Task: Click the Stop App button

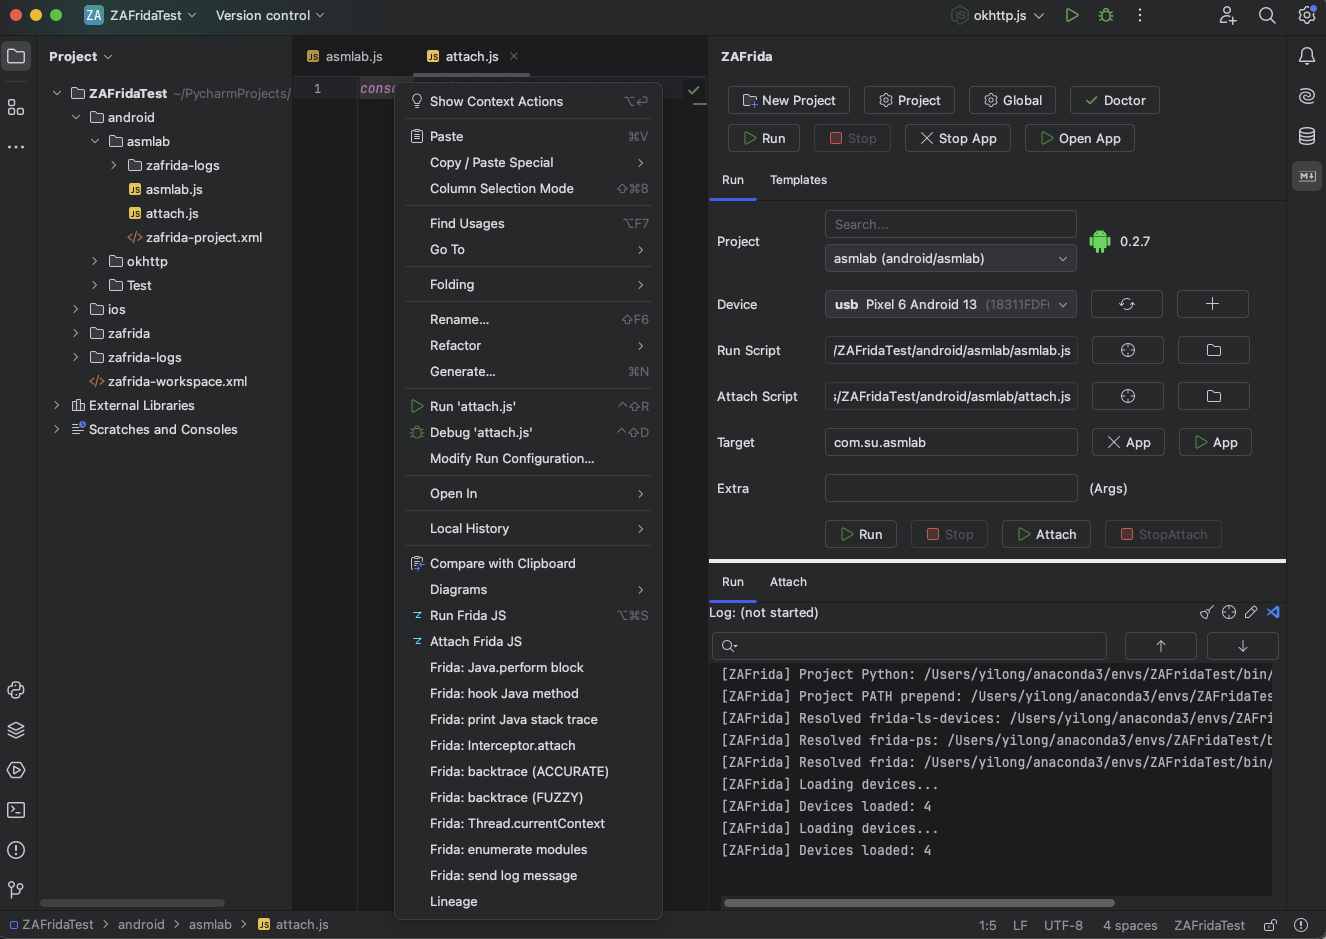Action: point(958,138)
